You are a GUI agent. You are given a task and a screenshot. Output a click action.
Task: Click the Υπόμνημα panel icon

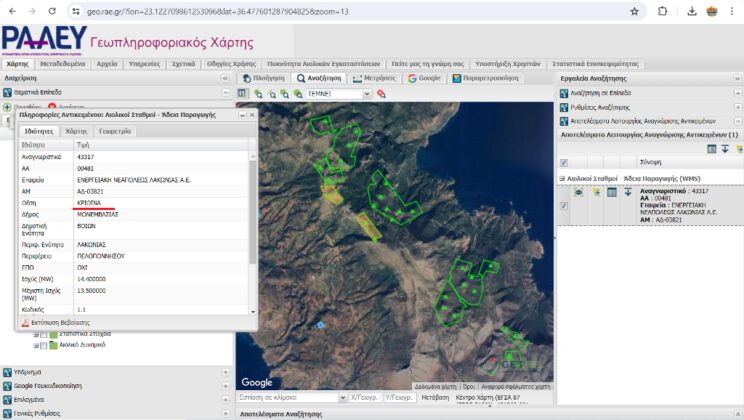[x=7, y=372]
